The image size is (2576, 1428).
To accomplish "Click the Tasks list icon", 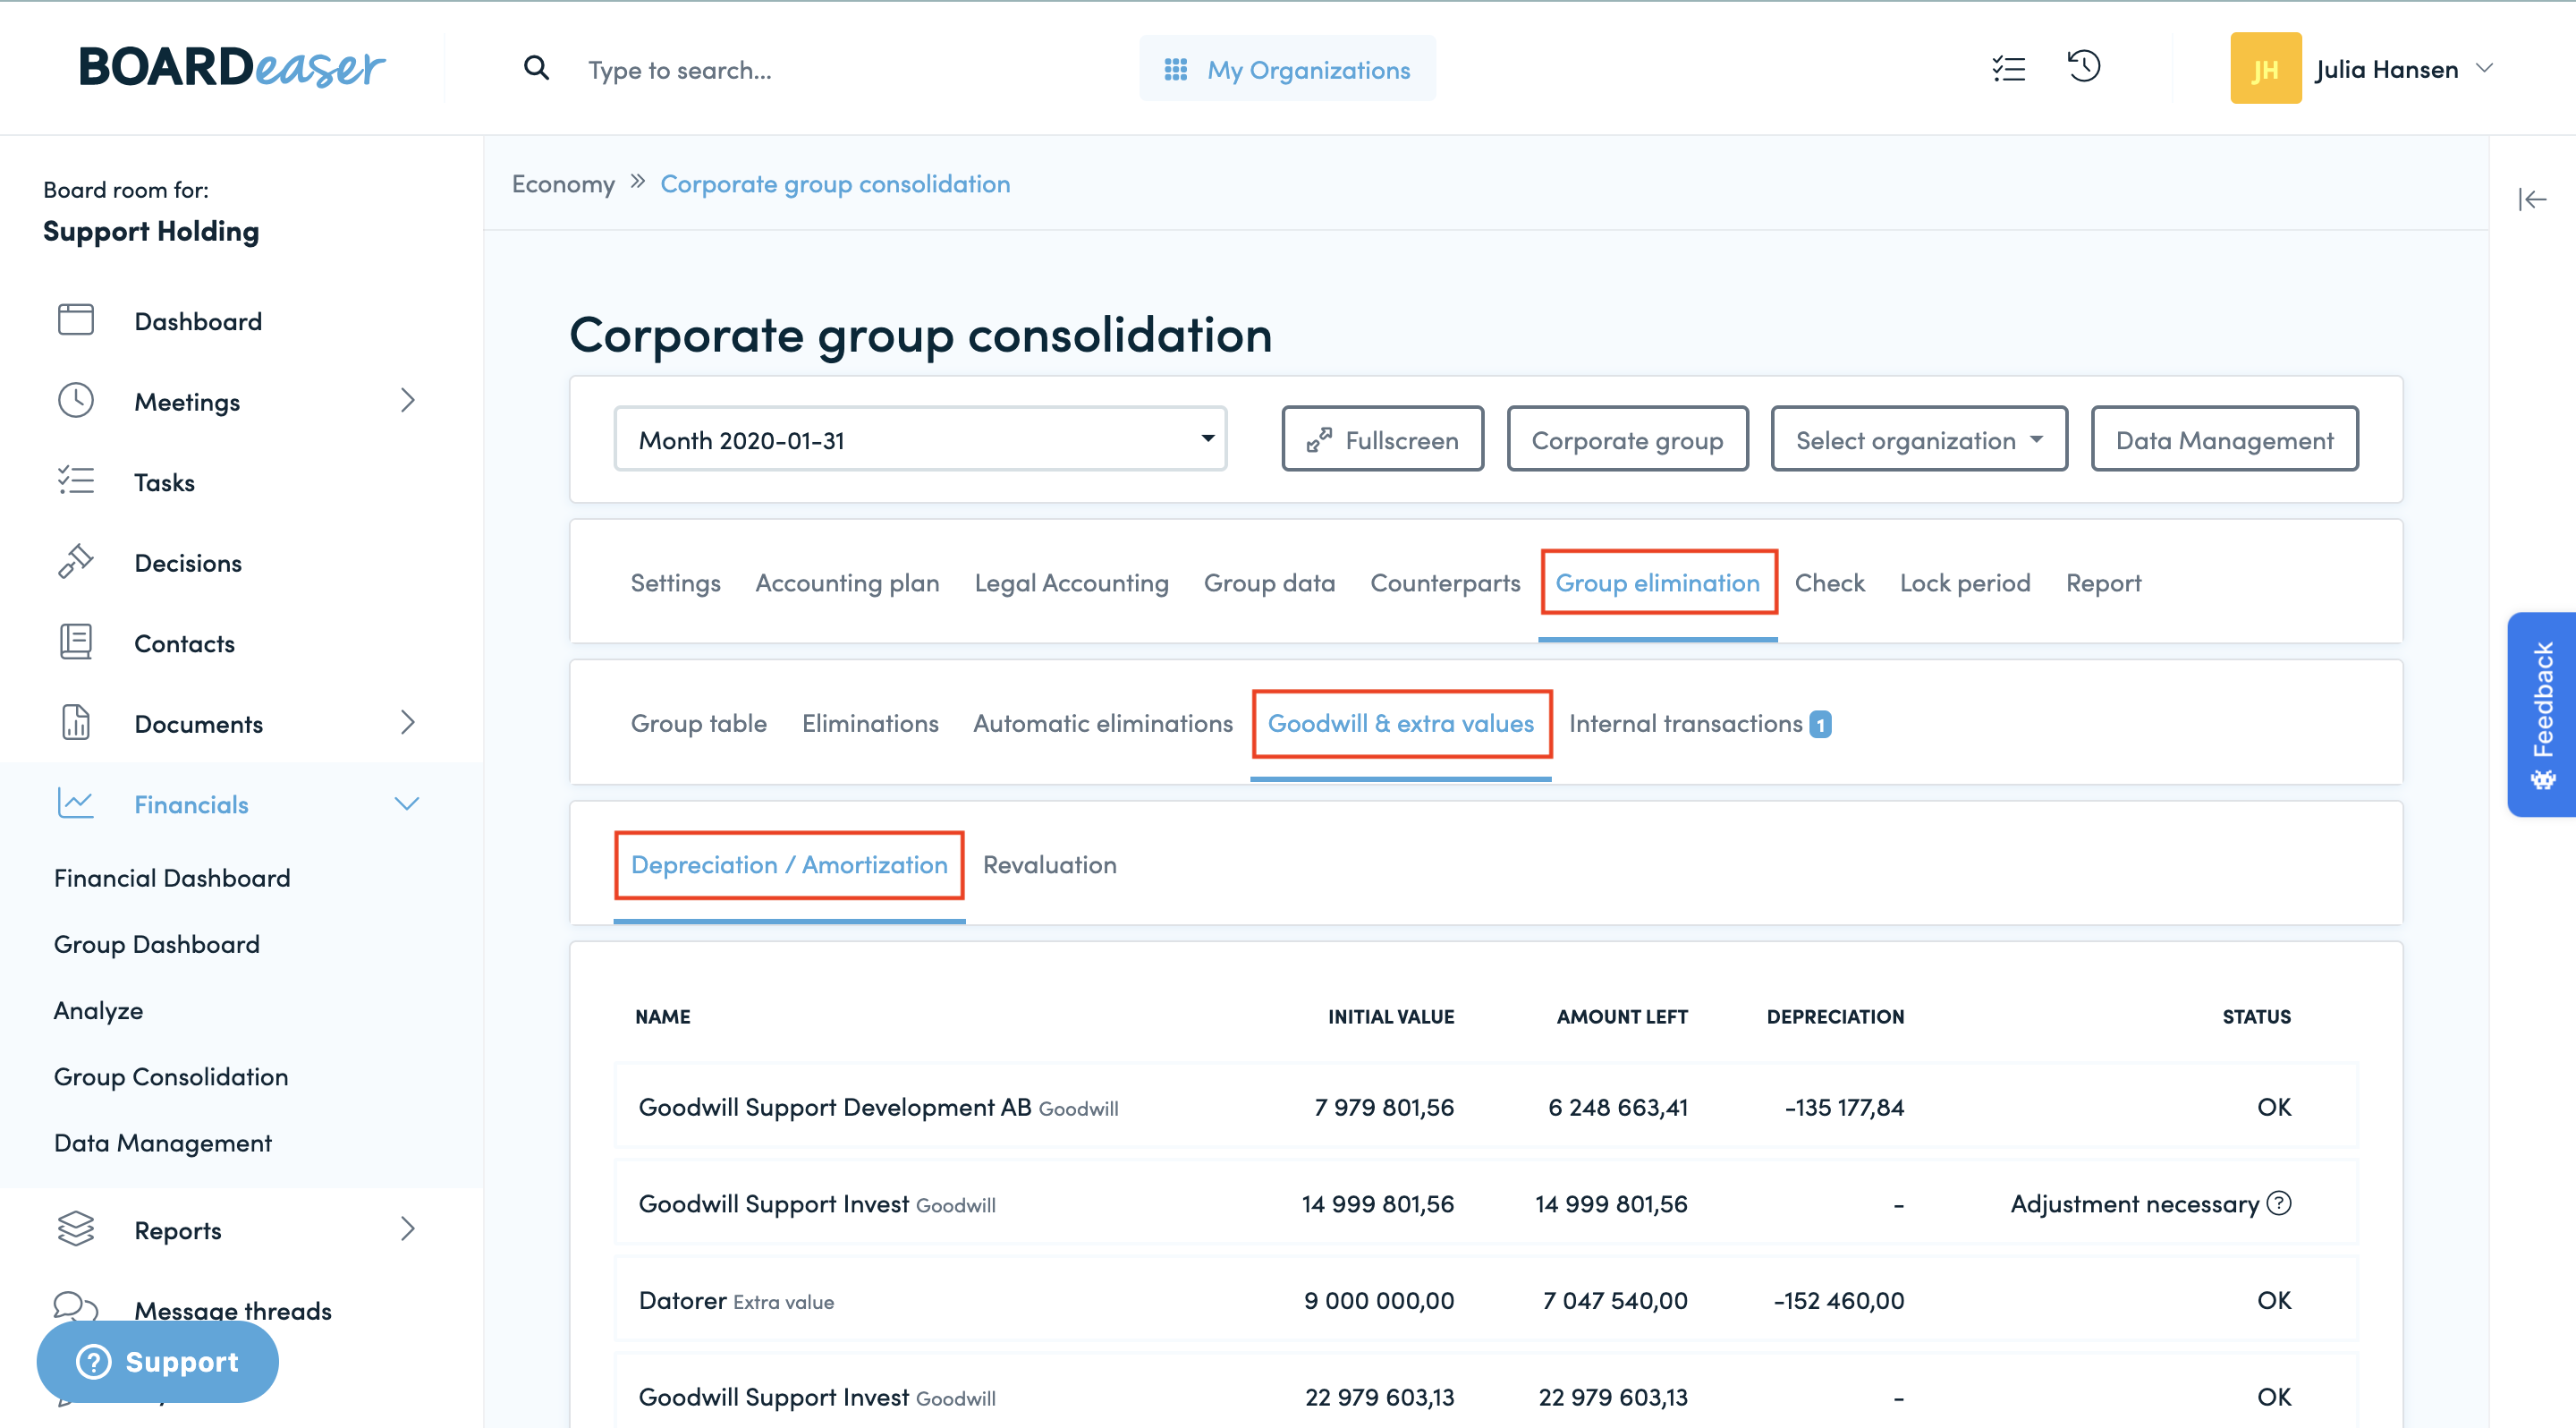I will pos(76,481).
